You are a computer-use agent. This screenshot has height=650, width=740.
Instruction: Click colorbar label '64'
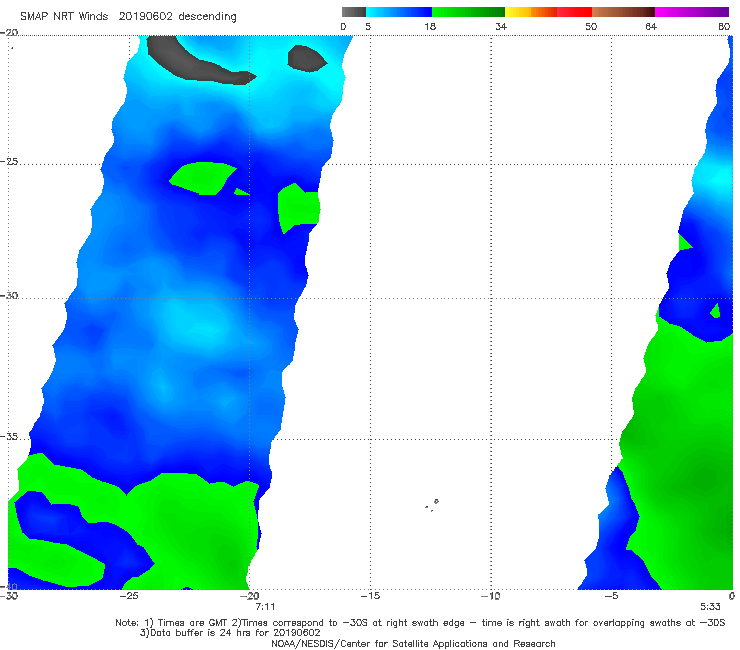(651, 27)
